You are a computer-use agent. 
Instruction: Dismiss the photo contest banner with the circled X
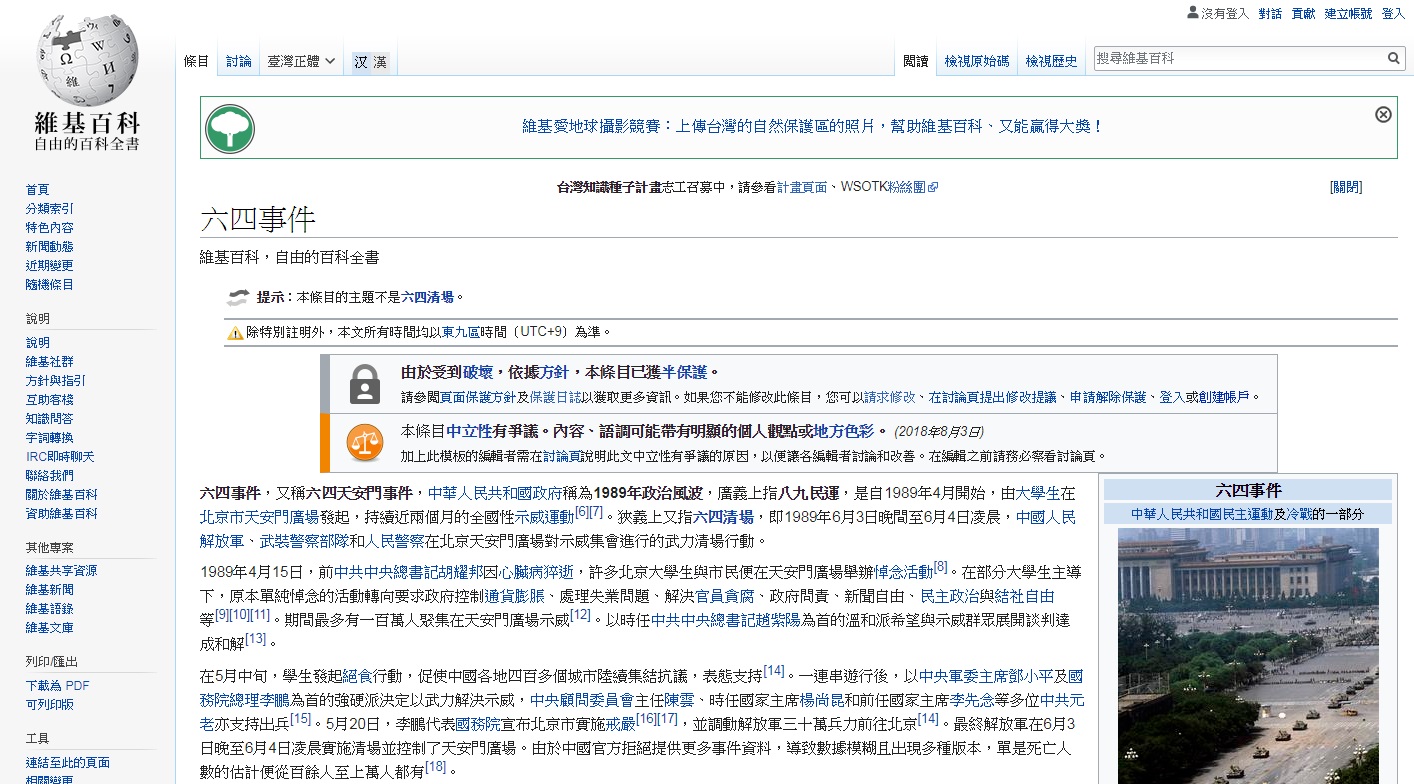click(x=1383, y=113)
